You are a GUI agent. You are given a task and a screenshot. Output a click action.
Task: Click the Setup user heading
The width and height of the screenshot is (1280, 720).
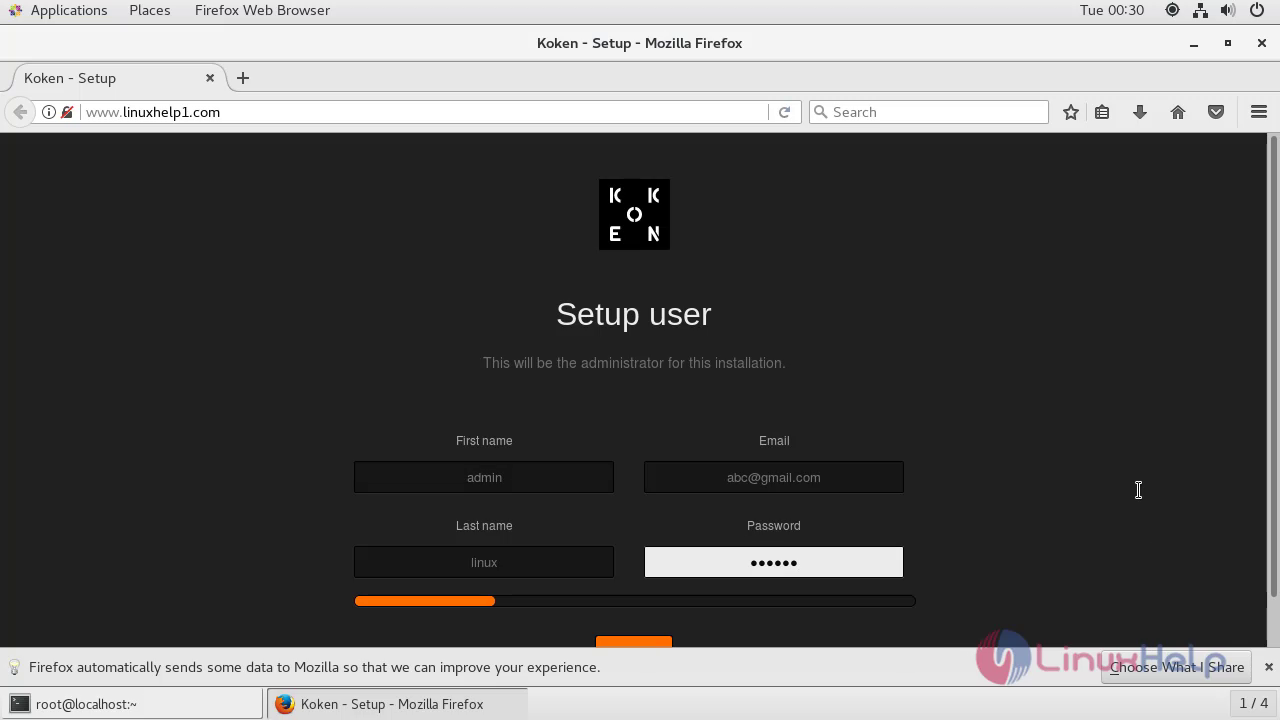634,314
